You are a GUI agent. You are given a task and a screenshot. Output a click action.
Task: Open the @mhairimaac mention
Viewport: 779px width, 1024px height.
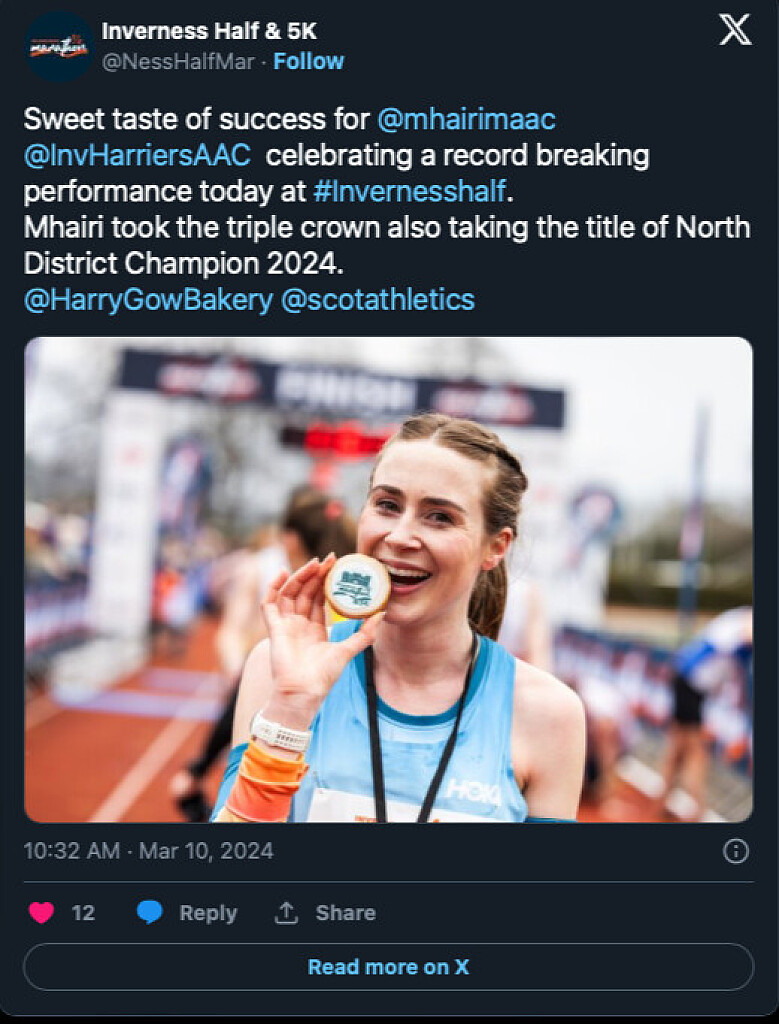pos(466,120)
